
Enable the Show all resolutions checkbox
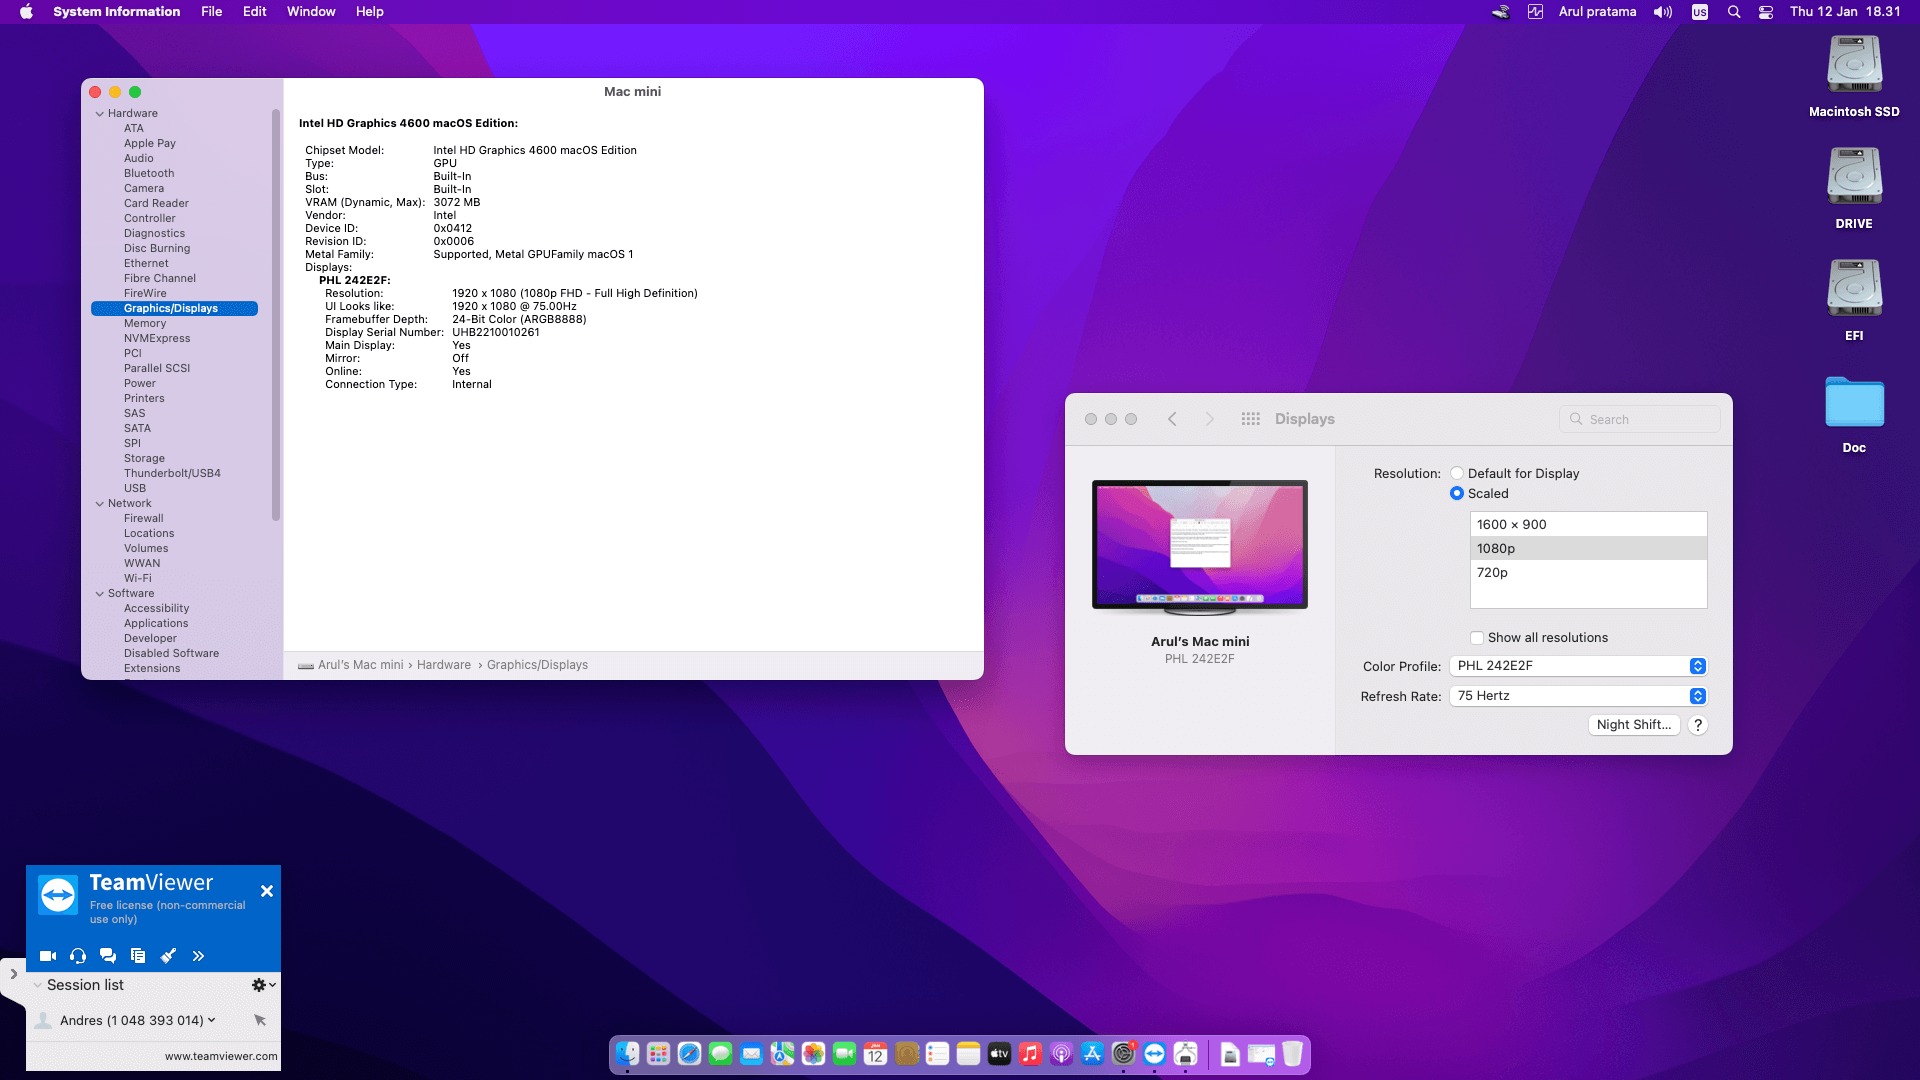1477,638
